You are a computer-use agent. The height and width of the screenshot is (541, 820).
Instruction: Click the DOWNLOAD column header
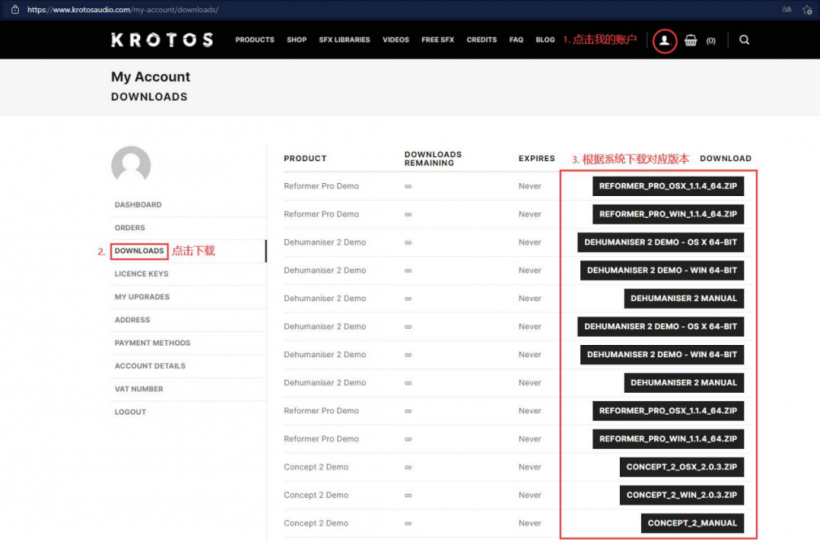pyautogui.click(x=725, y=158)
